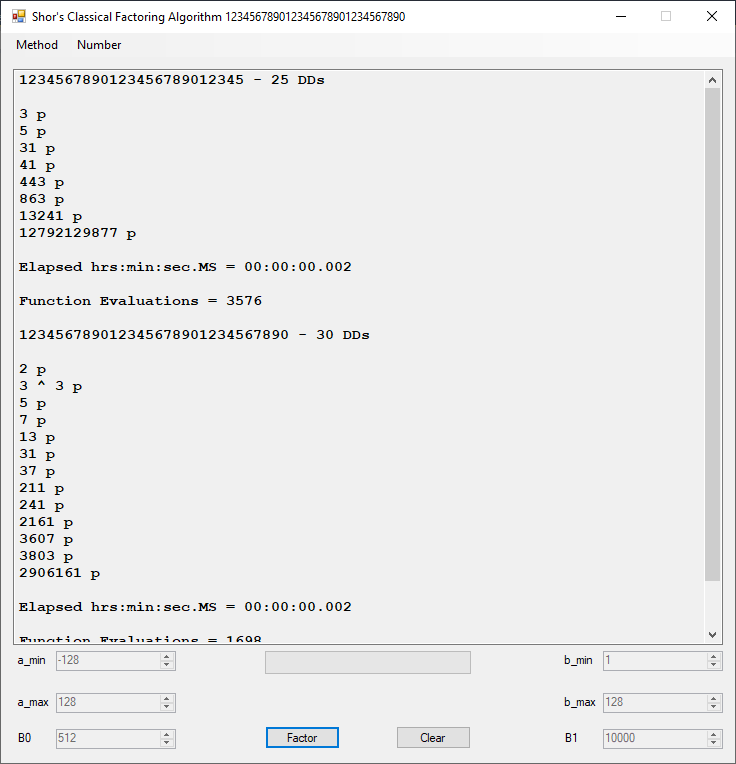Increase a_max using the up spinner arrow
The height and width of the screenshot is (764, 736).
pyautogui.click(x=167, y=698)
